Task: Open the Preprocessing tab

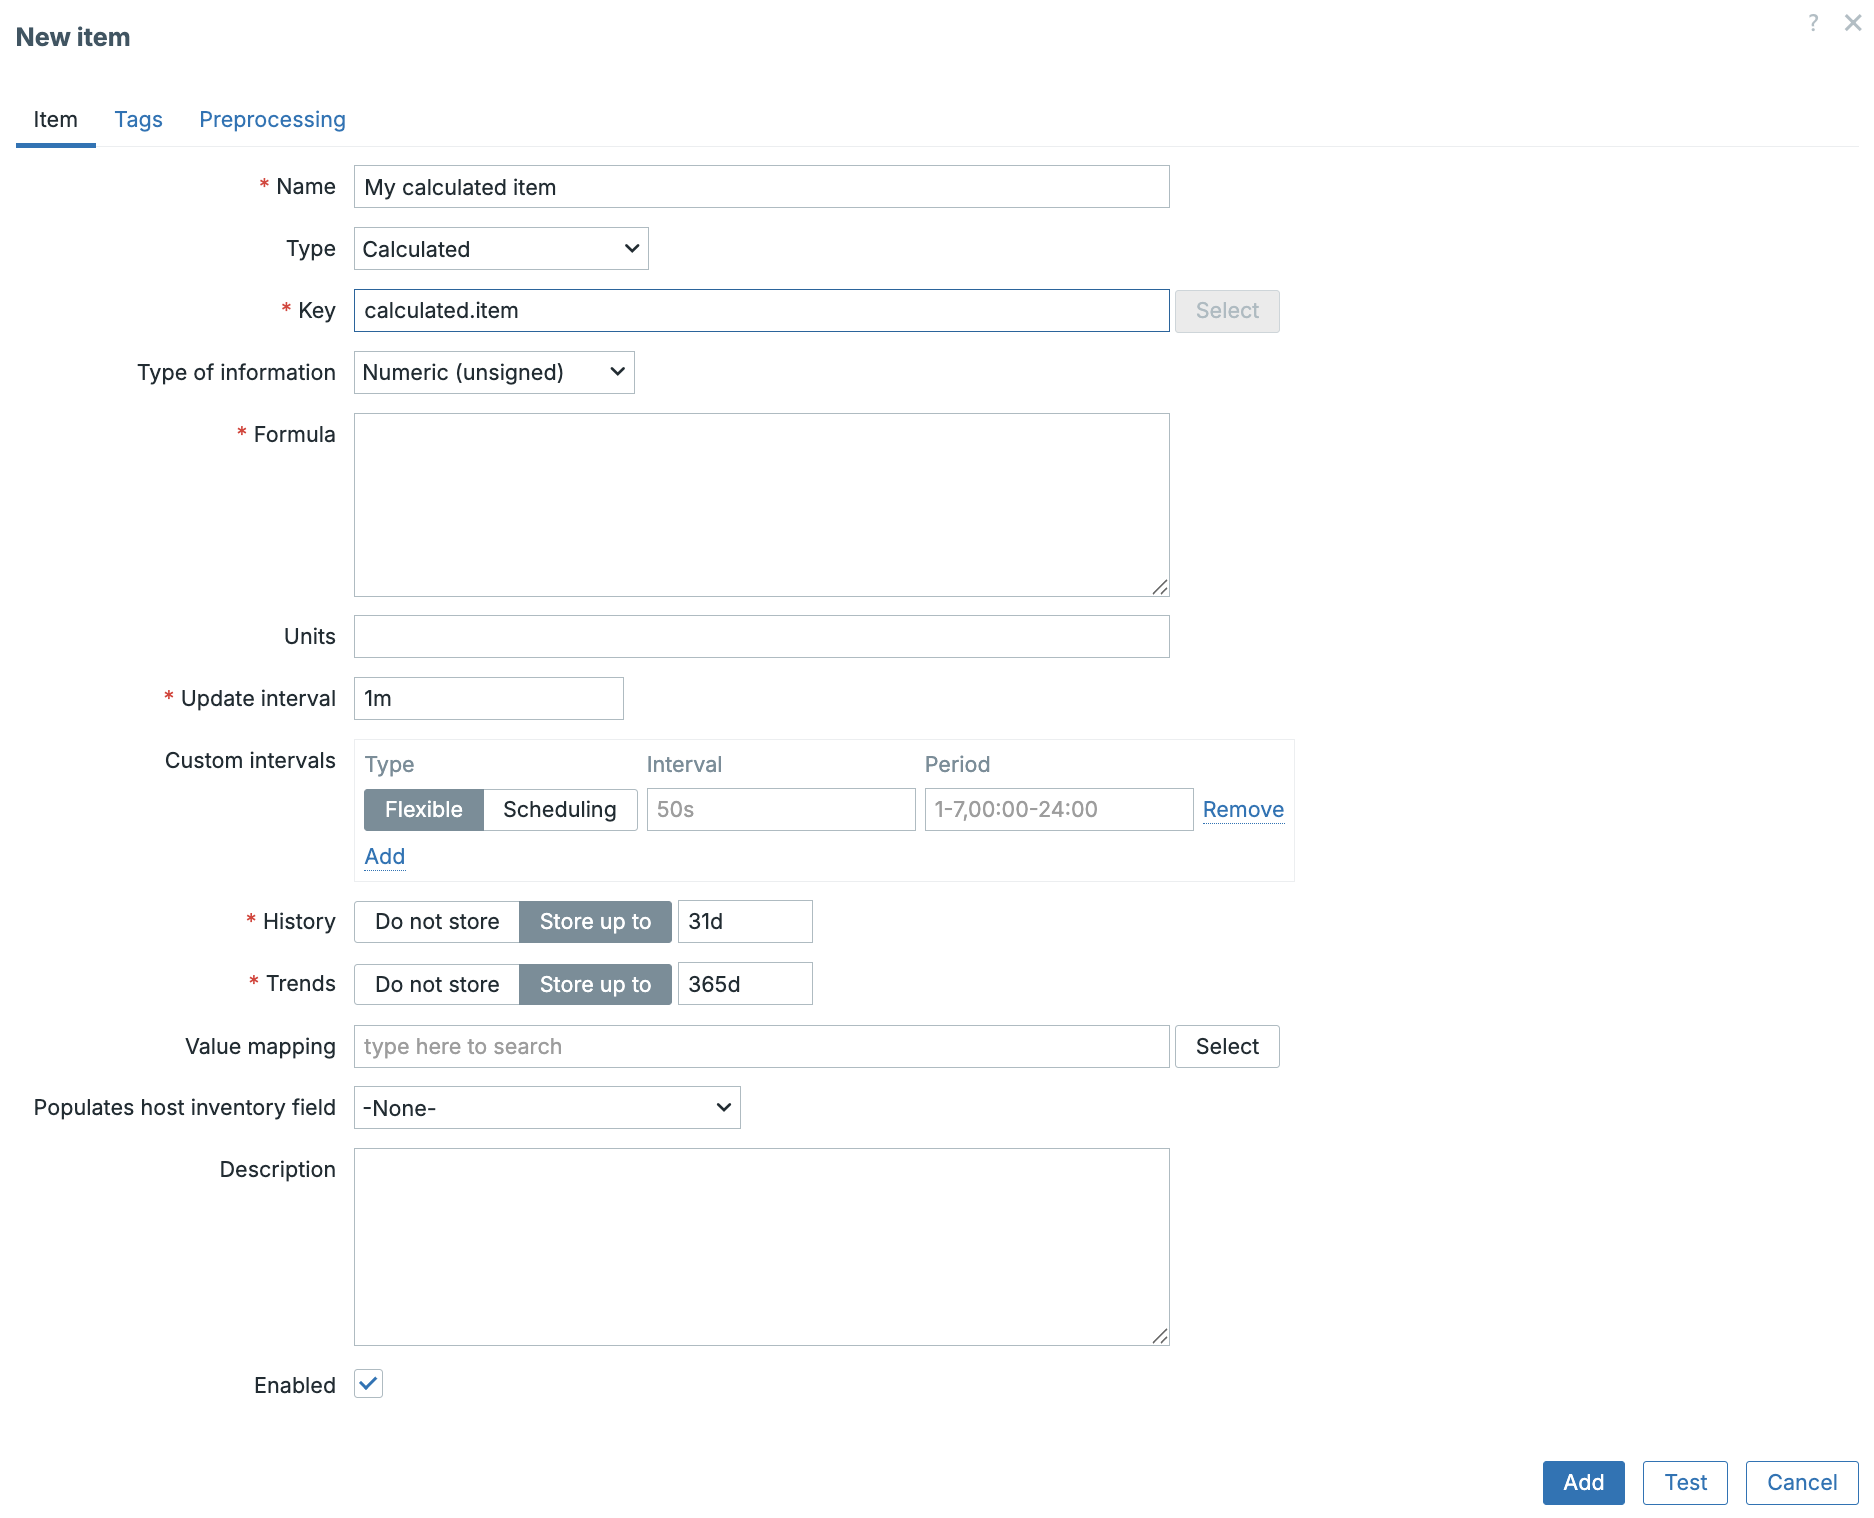Action: pyautogui.click(x=272, y=120)
